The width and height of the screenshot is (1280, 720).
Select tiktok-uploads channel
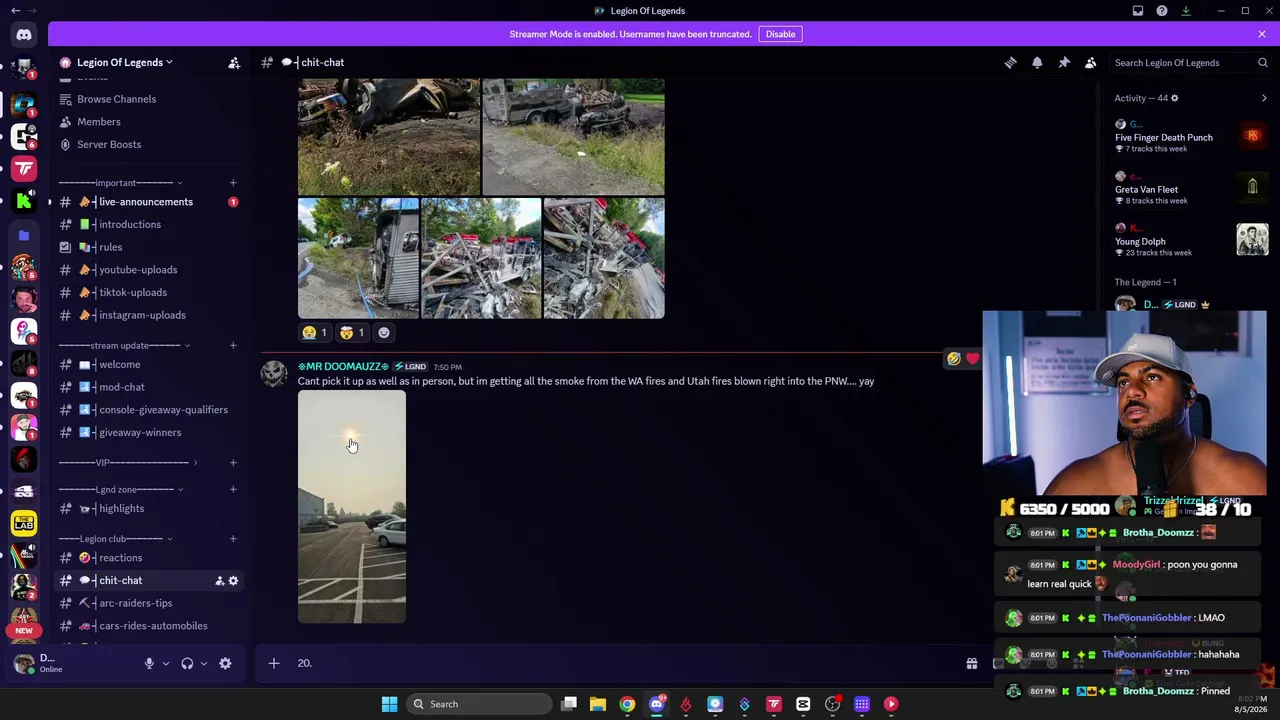[x=147, y=292]
